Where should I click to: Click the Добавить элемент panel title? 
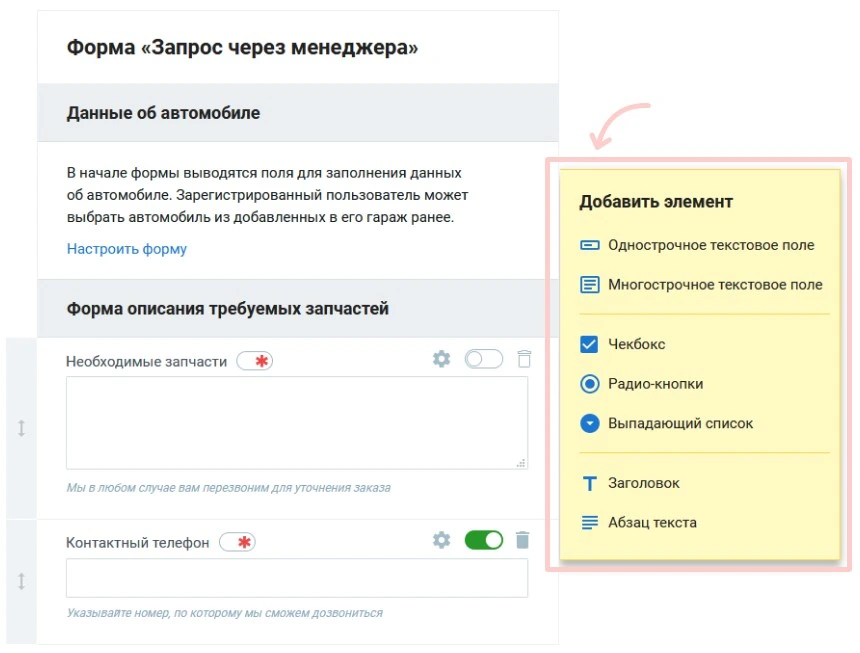point(655,201)
